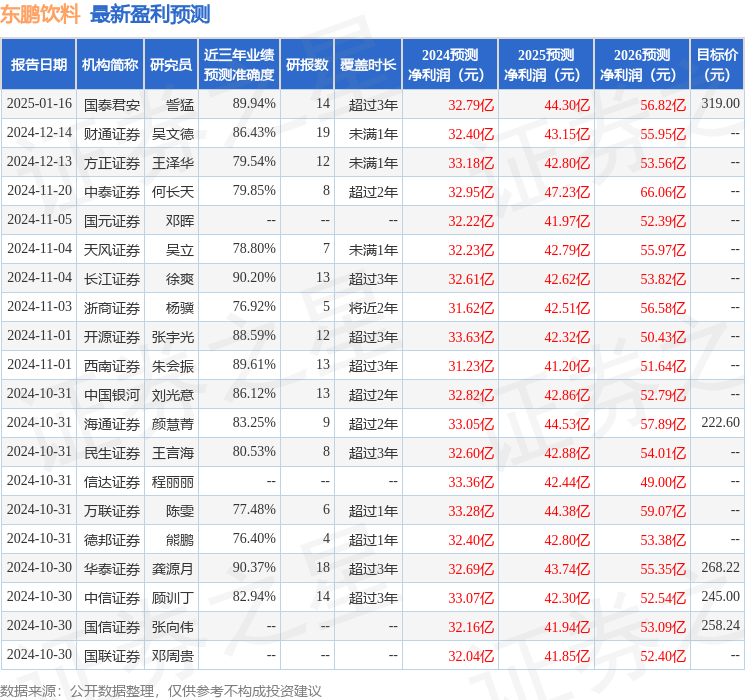Select the 财通证券 institution cell
The height and width of the screenshot is (700, 745).
click(x=112, y=134)
